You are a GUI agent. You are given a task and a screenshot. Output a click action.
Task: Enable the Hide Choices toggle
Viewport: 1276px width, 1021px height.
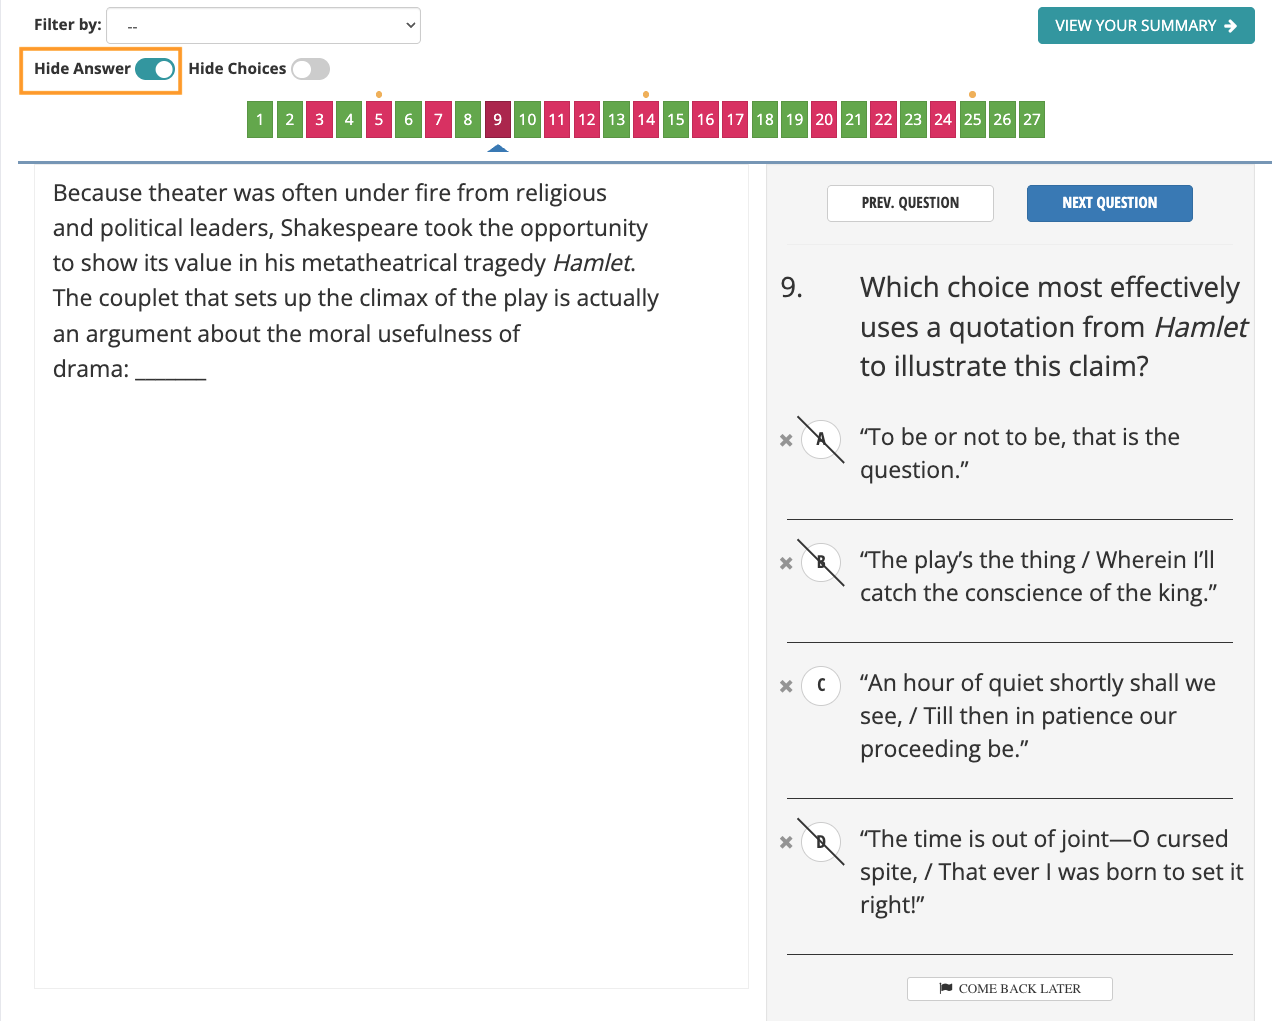tap(310, 68)
